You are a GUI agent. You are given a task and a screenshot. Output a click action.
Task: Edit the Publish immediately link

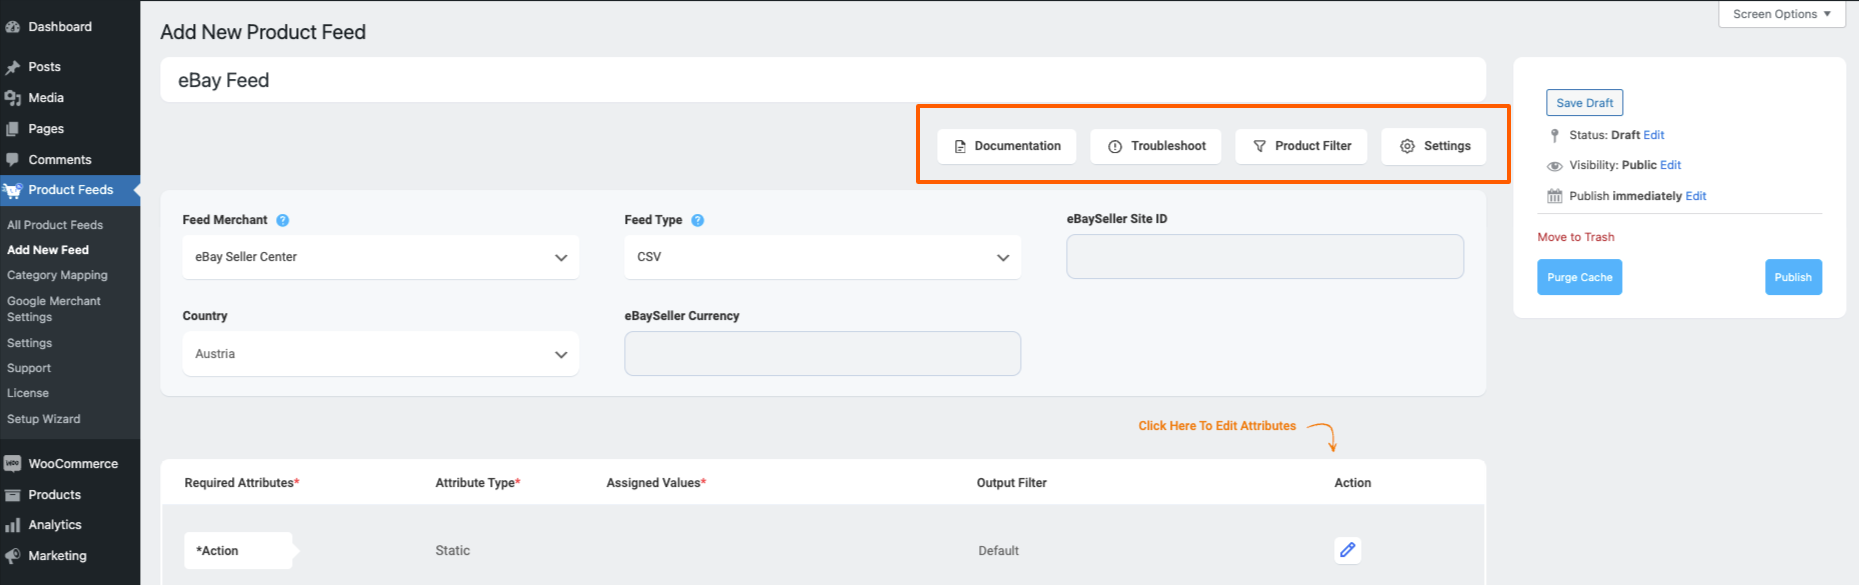click(x=1696, y=196)
